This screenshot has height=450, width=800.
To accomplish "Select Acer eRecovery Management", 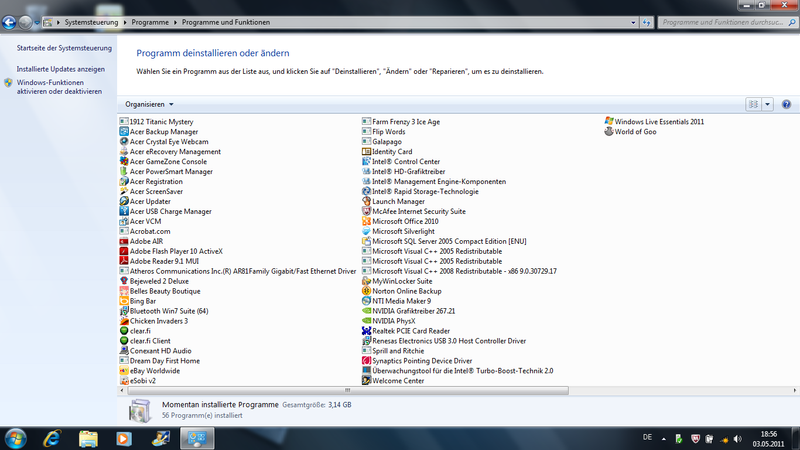I will 170,152.
